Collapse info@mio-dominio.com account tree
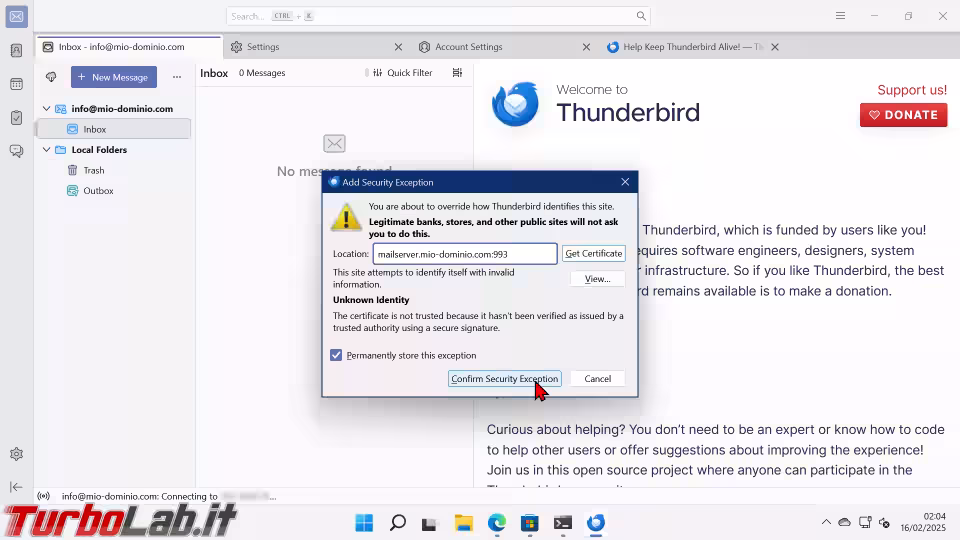The image size is (960, 540). pyautogui.click(x=47, y=108)
